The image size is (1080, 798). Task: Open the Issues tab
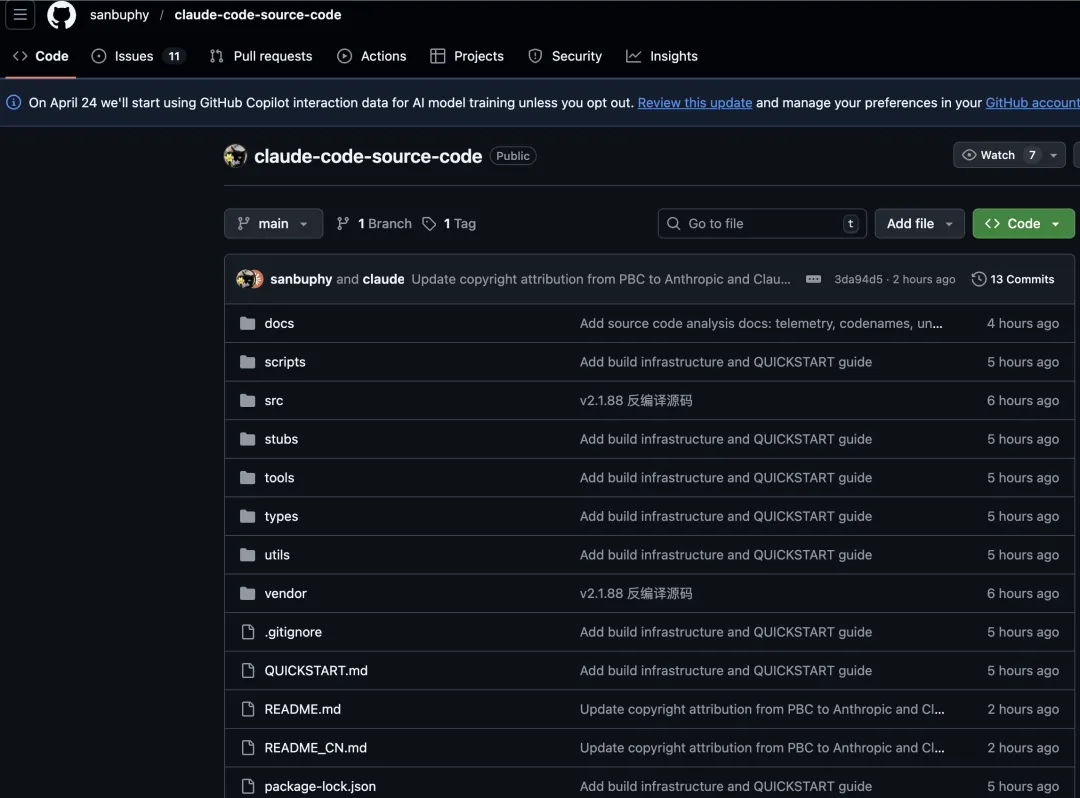(138, 56)
